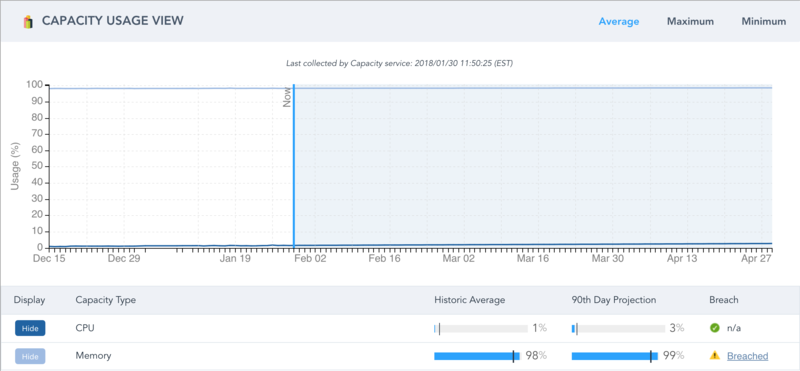The image size is (800, 371).
Task: Click the 90th Day Projection column header
Action: point(614,300)
